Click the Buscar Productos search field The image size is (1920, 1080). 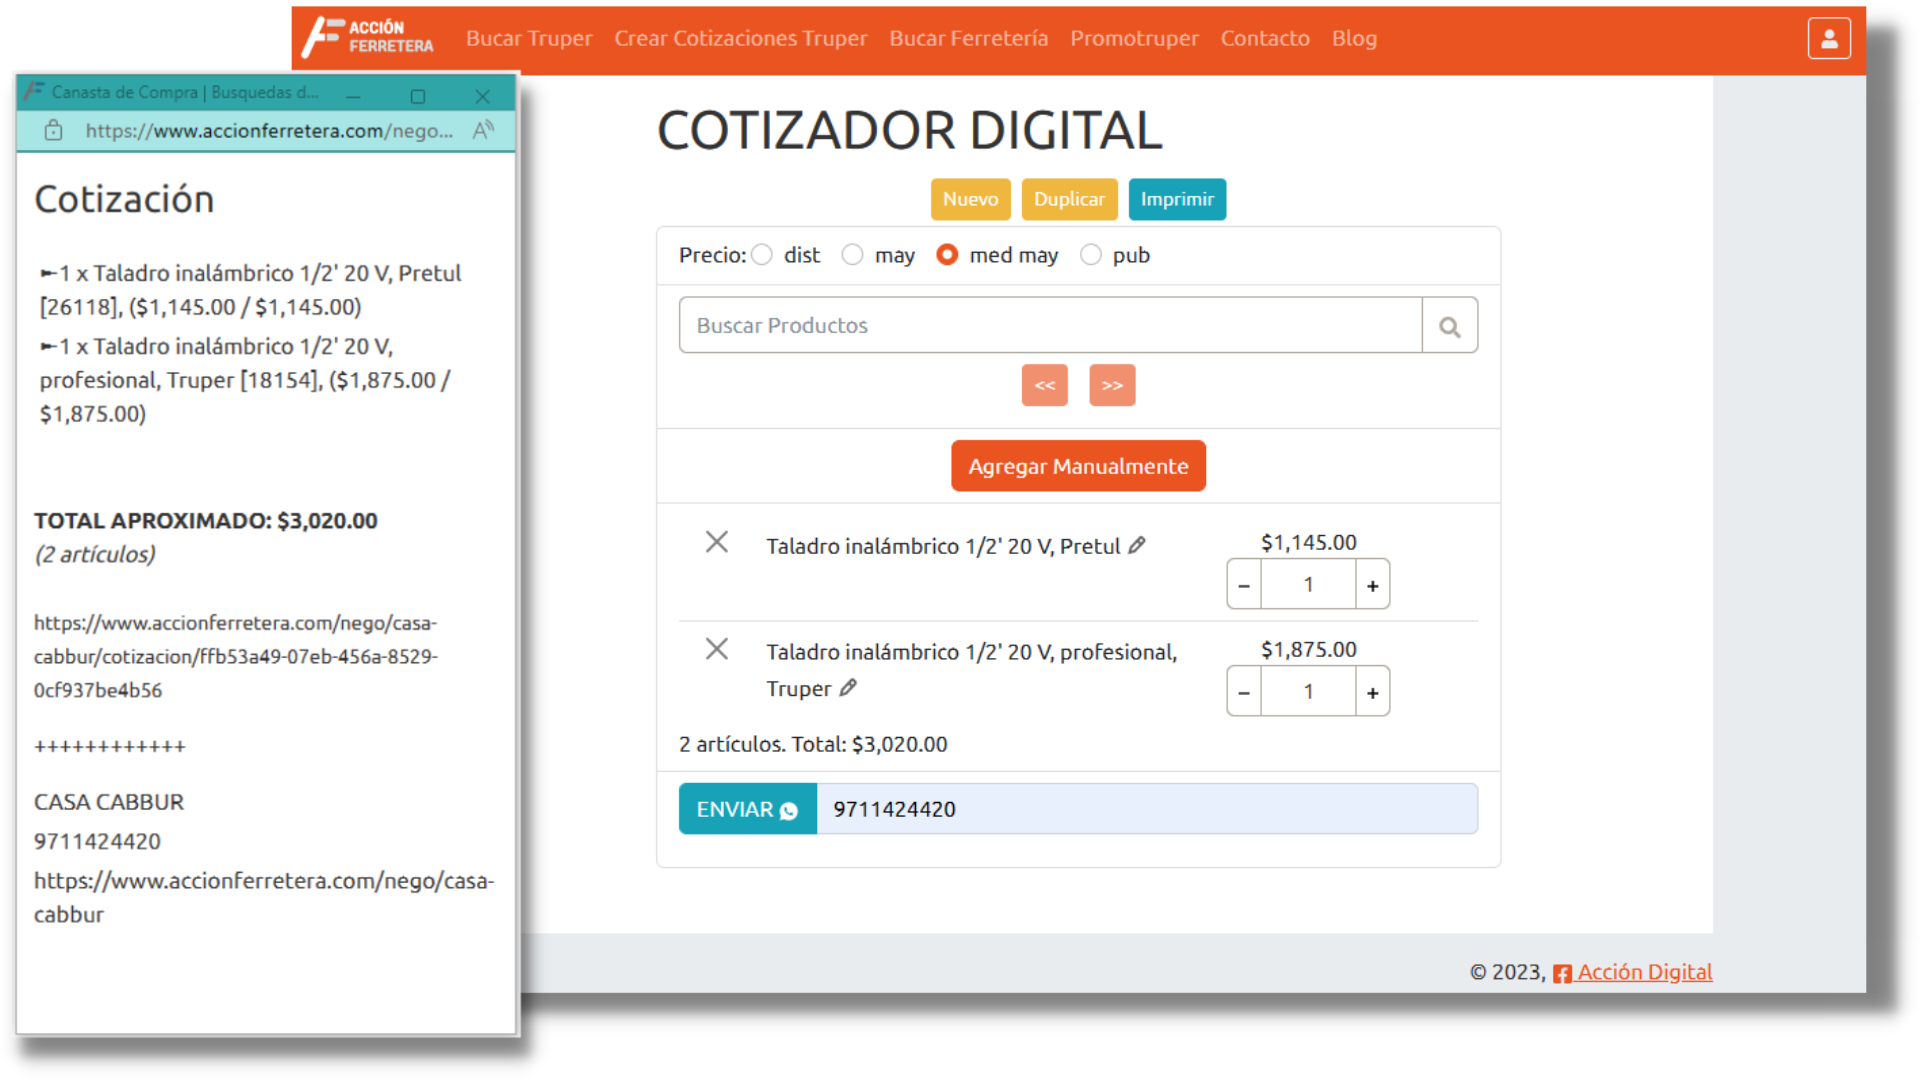(x=1049, y=326)
